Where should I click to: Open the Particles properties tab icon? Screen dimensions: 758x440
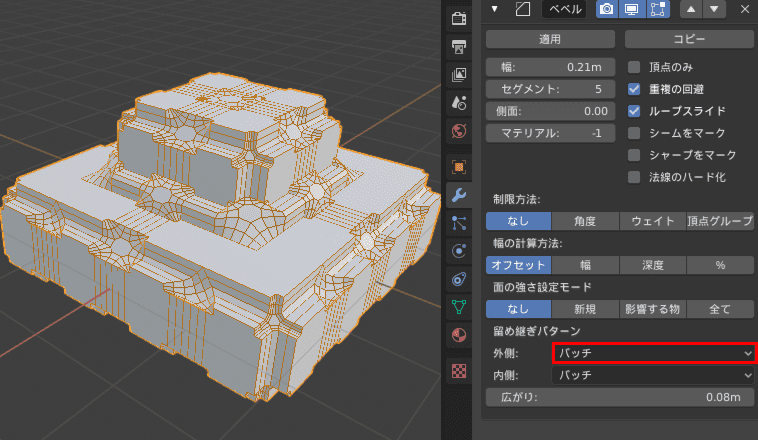point(459,223)
